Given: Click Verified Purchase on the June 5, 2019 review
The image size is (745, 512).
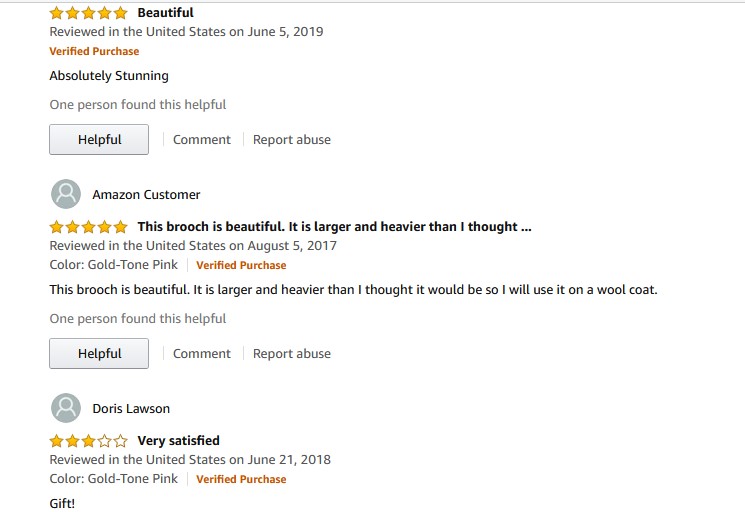Looking at the screenshot, I should pos(94,52).
